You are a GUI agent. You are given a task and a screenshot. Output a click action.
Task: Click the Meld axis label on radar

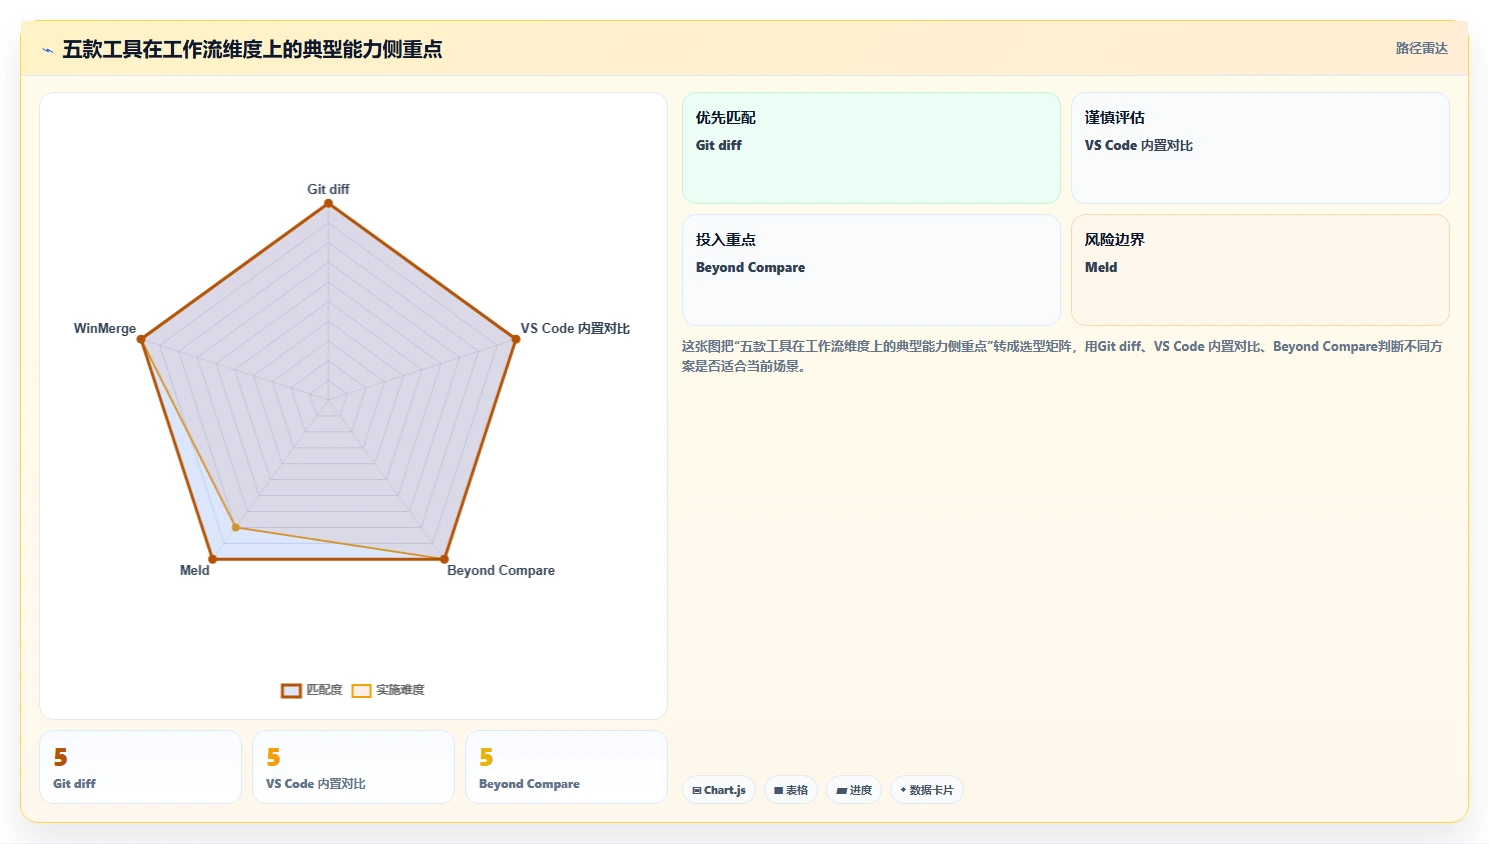[x=195, y=570]
